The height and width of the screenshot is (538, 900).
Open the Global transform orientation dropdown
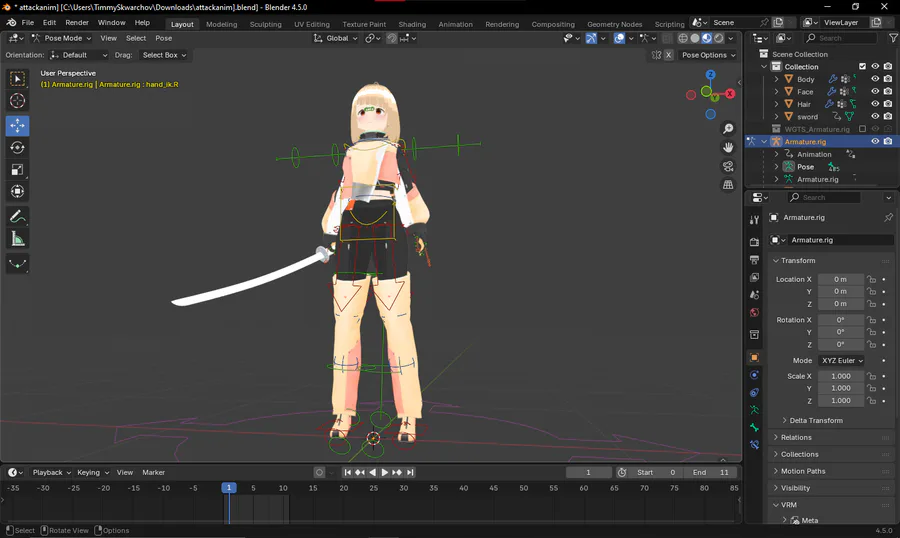click(336, 38)
